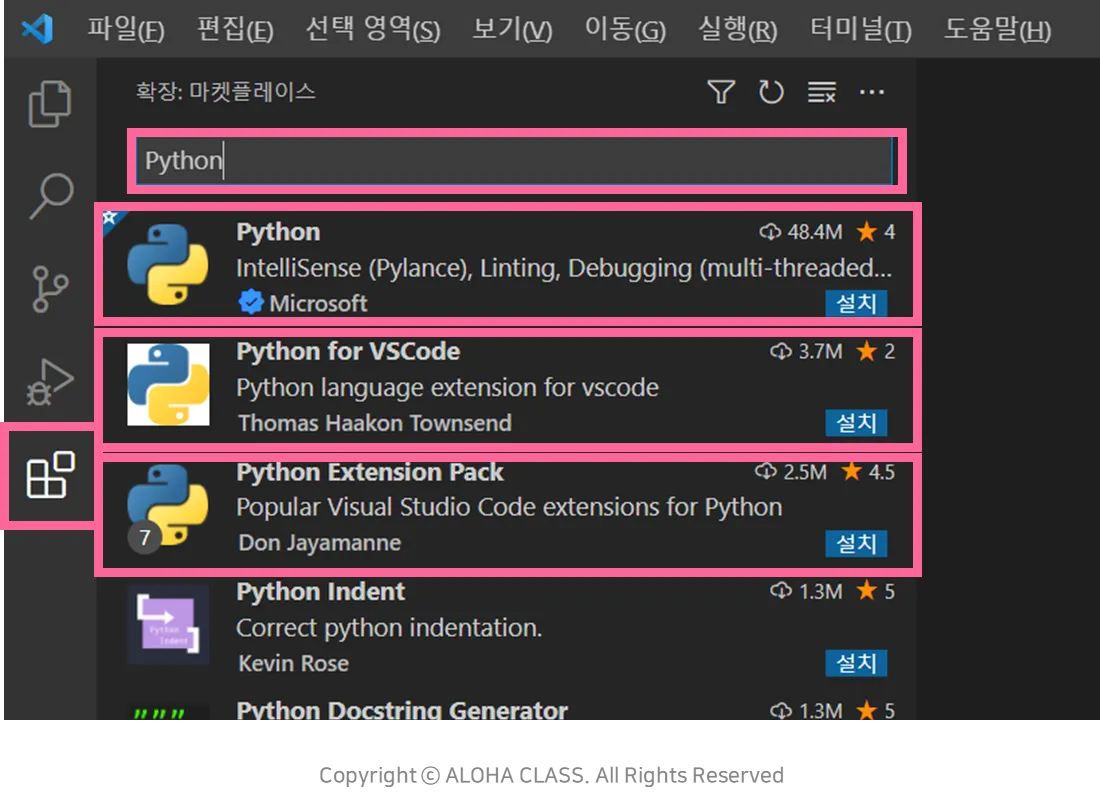1100x800 pixels.
Task: Click the download count icon for Python
Action: point(770,232)
